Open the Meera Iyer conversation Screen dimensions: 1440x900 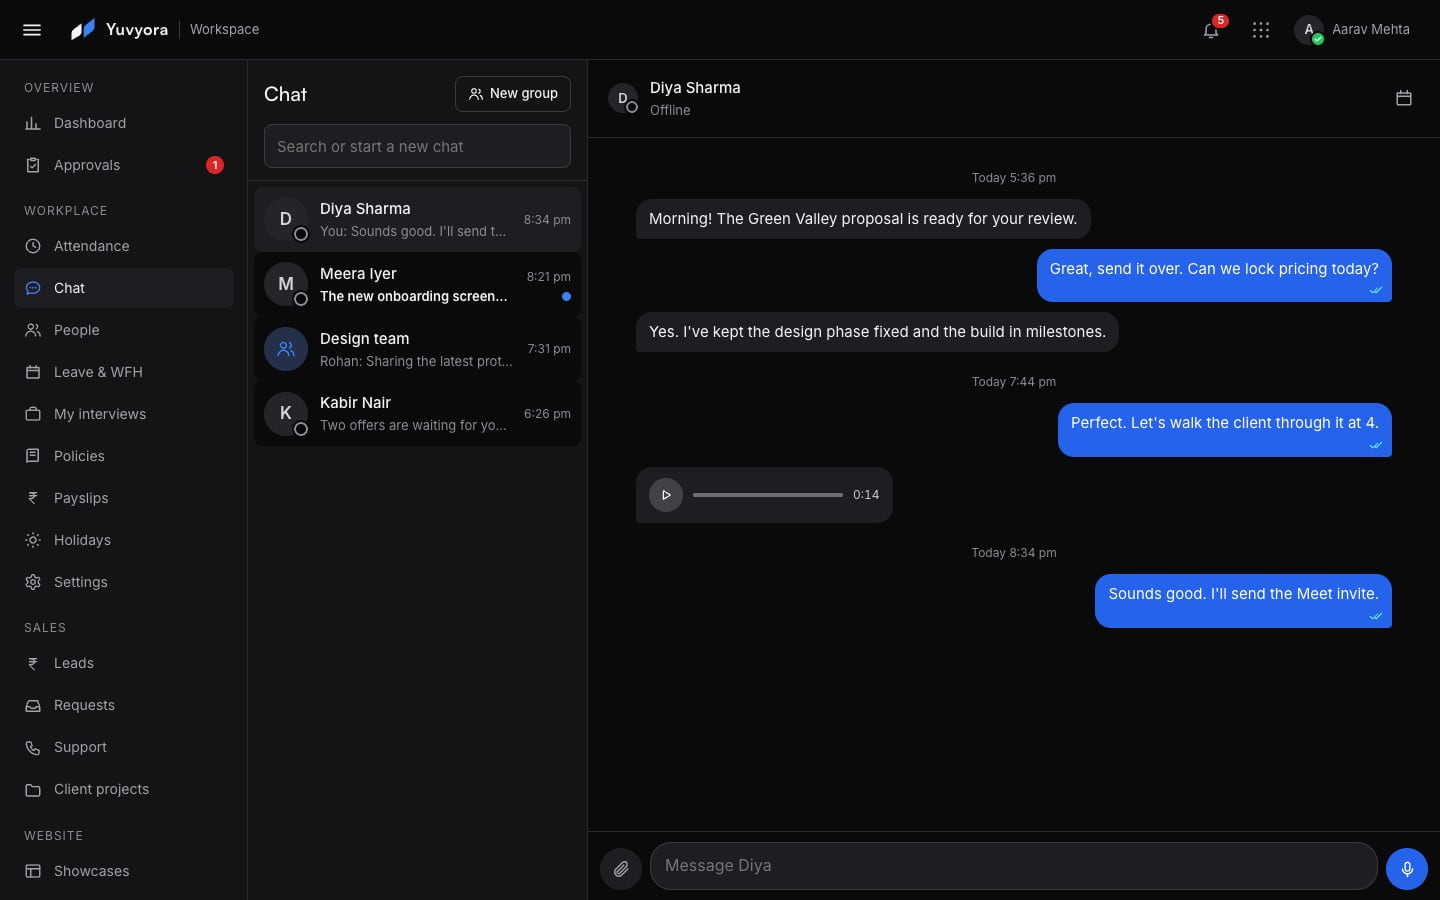point(417,284)
